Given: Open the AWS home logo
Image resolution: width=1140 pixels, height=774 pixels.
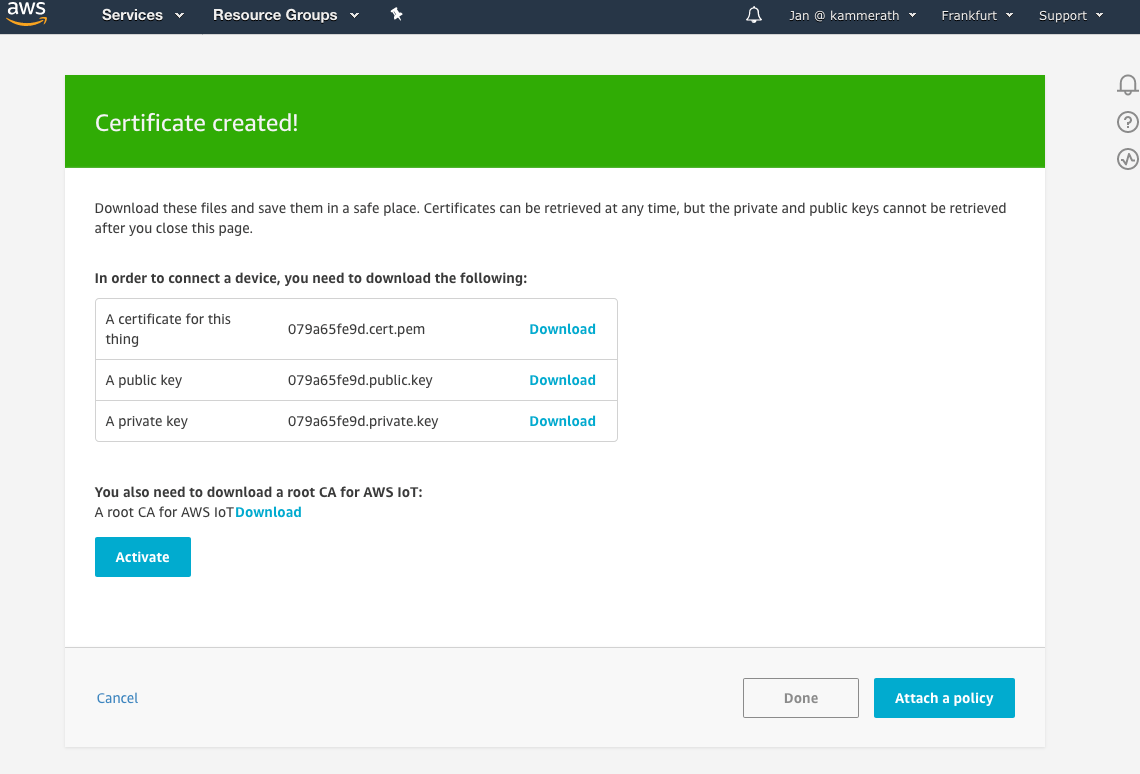Looking at the screenshot, I should point(27,13).
